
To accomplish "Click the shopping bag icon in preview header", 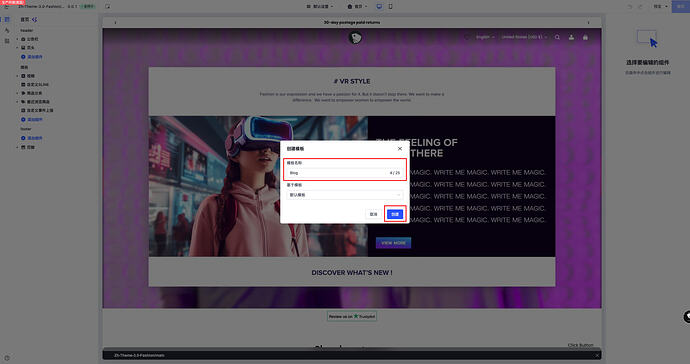I will [585, 37].
